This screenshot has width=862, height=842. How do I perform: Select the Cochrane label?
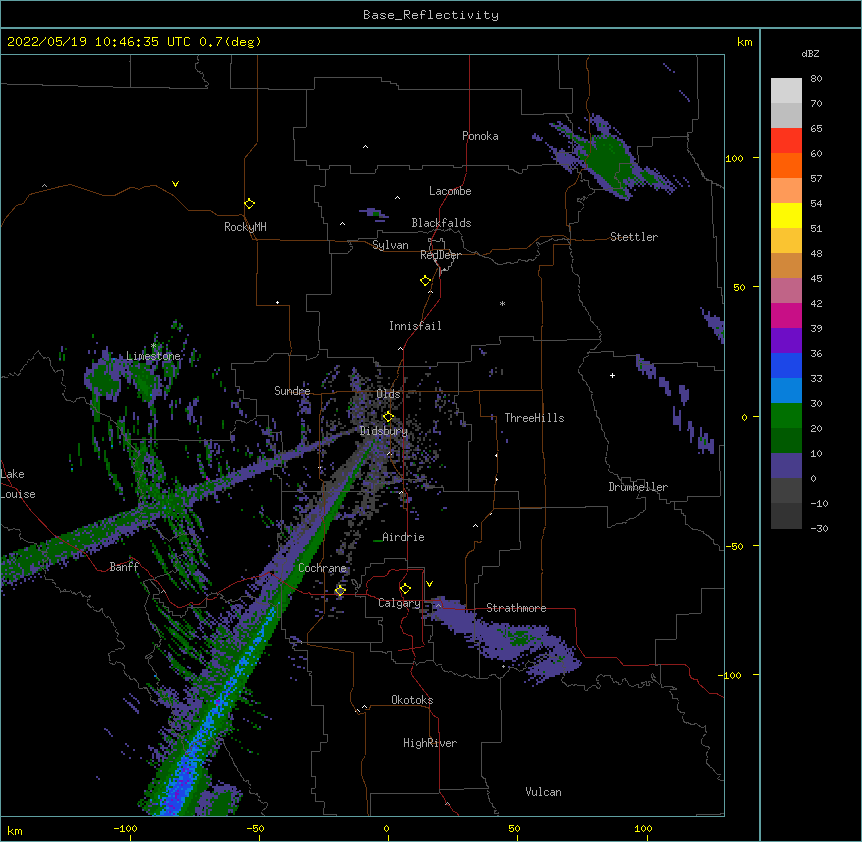(x=322, y=568)
